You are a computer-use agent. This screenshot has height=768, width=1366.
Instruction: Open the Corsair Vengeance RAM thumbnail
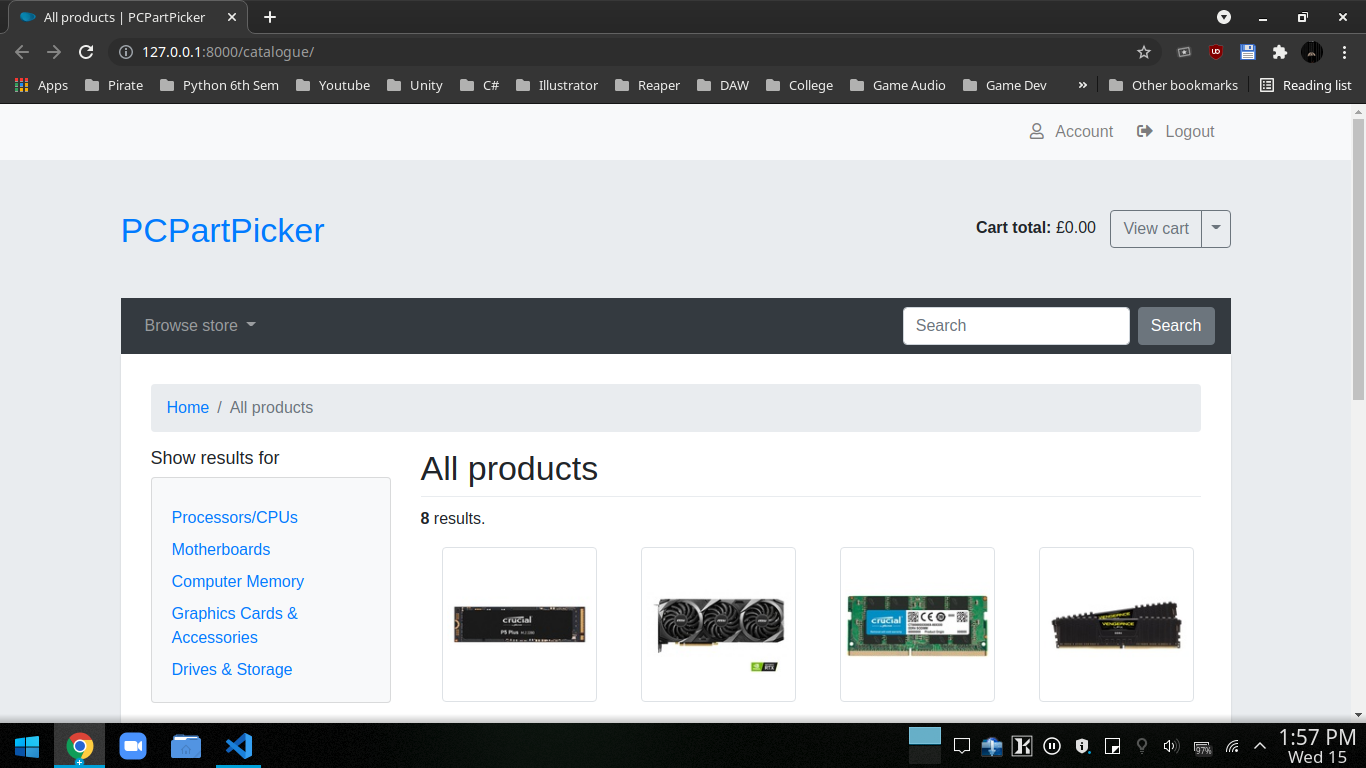point(1116,624)
